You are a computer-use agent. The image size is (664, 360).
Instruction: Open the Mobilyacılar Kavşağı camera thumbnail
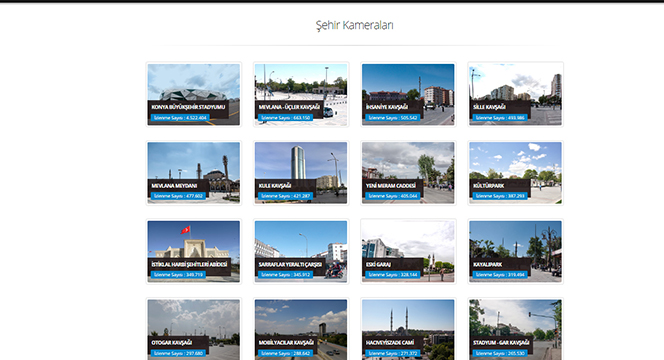tap(301, 330)
